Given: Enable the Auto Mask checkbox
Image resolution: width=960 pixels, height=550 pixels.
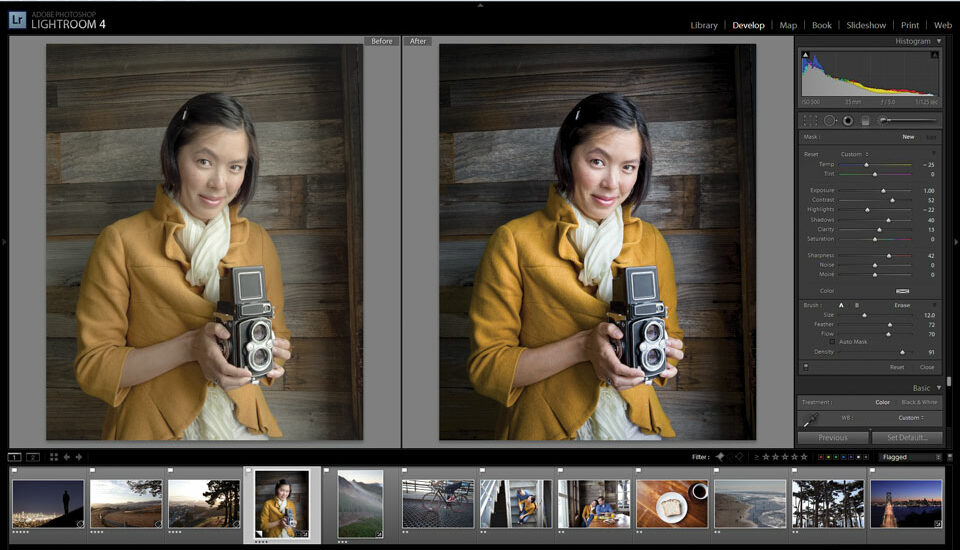Looking at the screenshot, I should pyautogui.click(x=832, y=342).
